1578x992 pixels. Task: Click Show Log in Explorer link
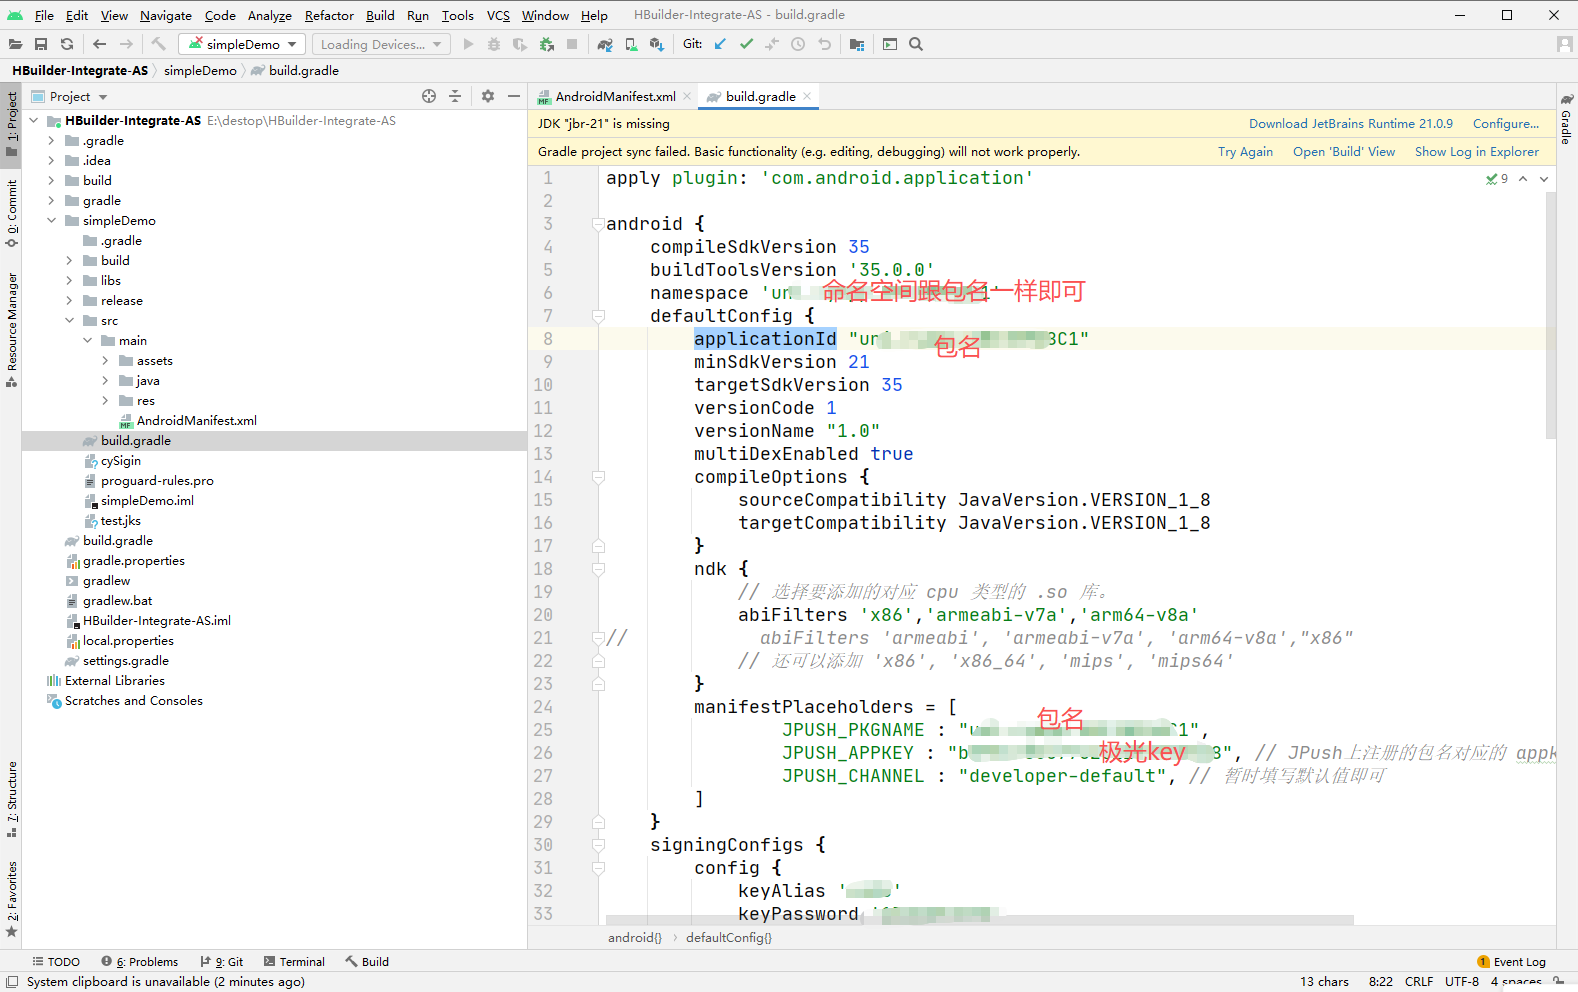click(1476, 152)
